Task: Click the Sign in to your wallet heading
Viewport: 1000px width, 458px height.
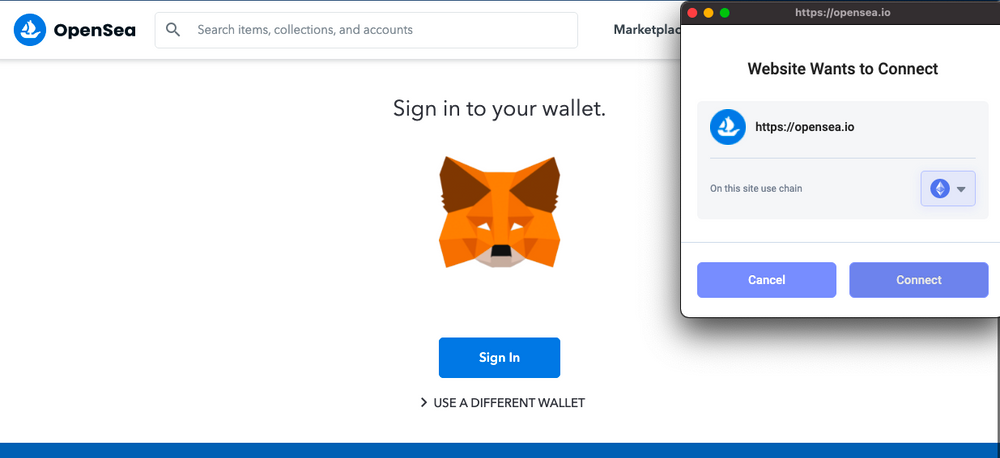Action: 499,108
